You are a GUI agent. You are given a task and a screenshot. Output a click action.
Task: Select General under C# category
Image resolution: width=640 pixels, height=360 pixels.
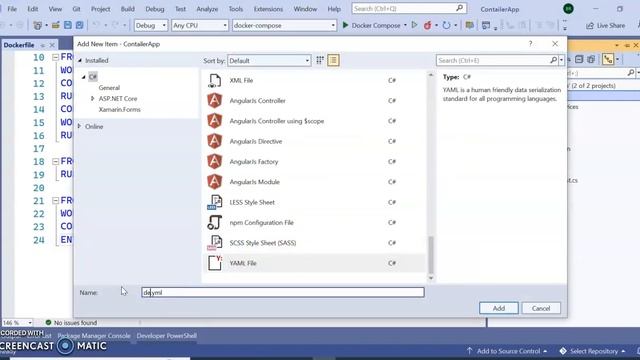(109, 88)
